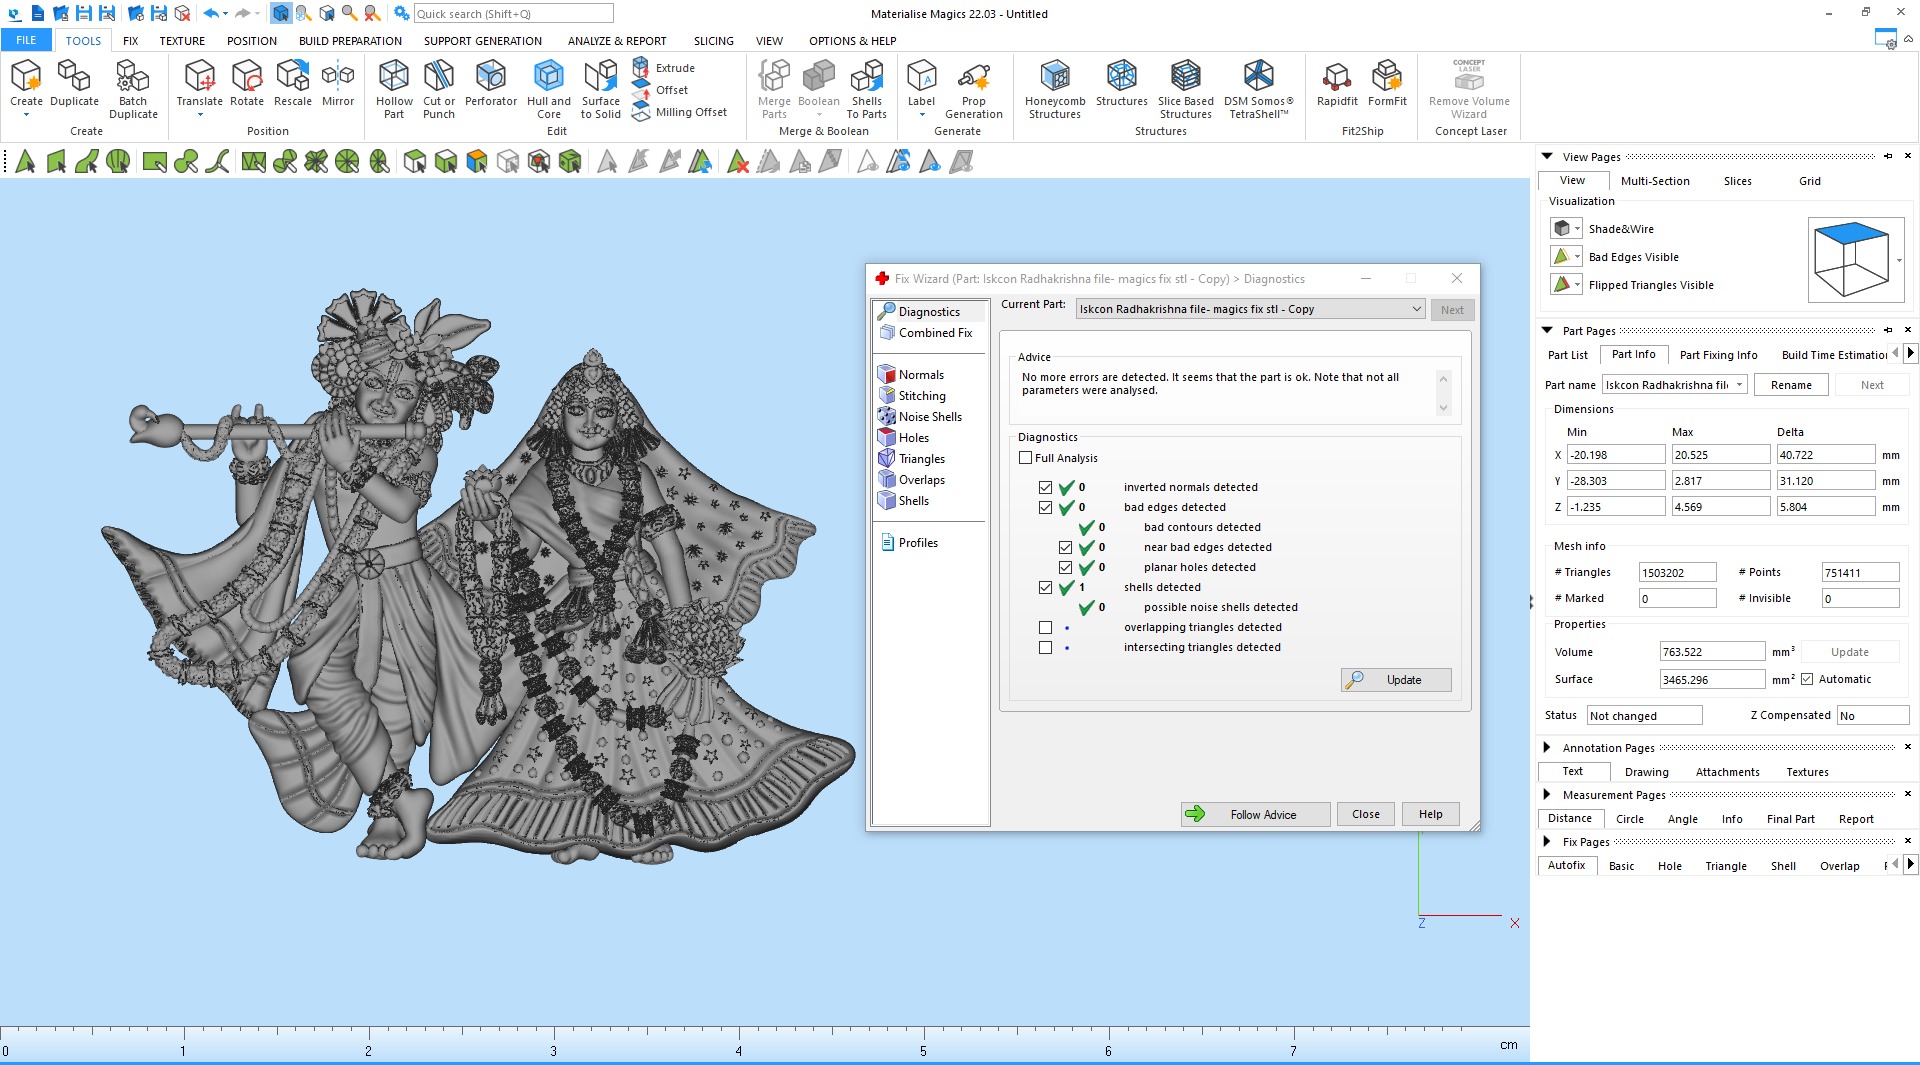Click the Undo arrow in quick access toolbar
Image resolution: width=1920 pixels, height=1065 pixels.
(211, 13)
